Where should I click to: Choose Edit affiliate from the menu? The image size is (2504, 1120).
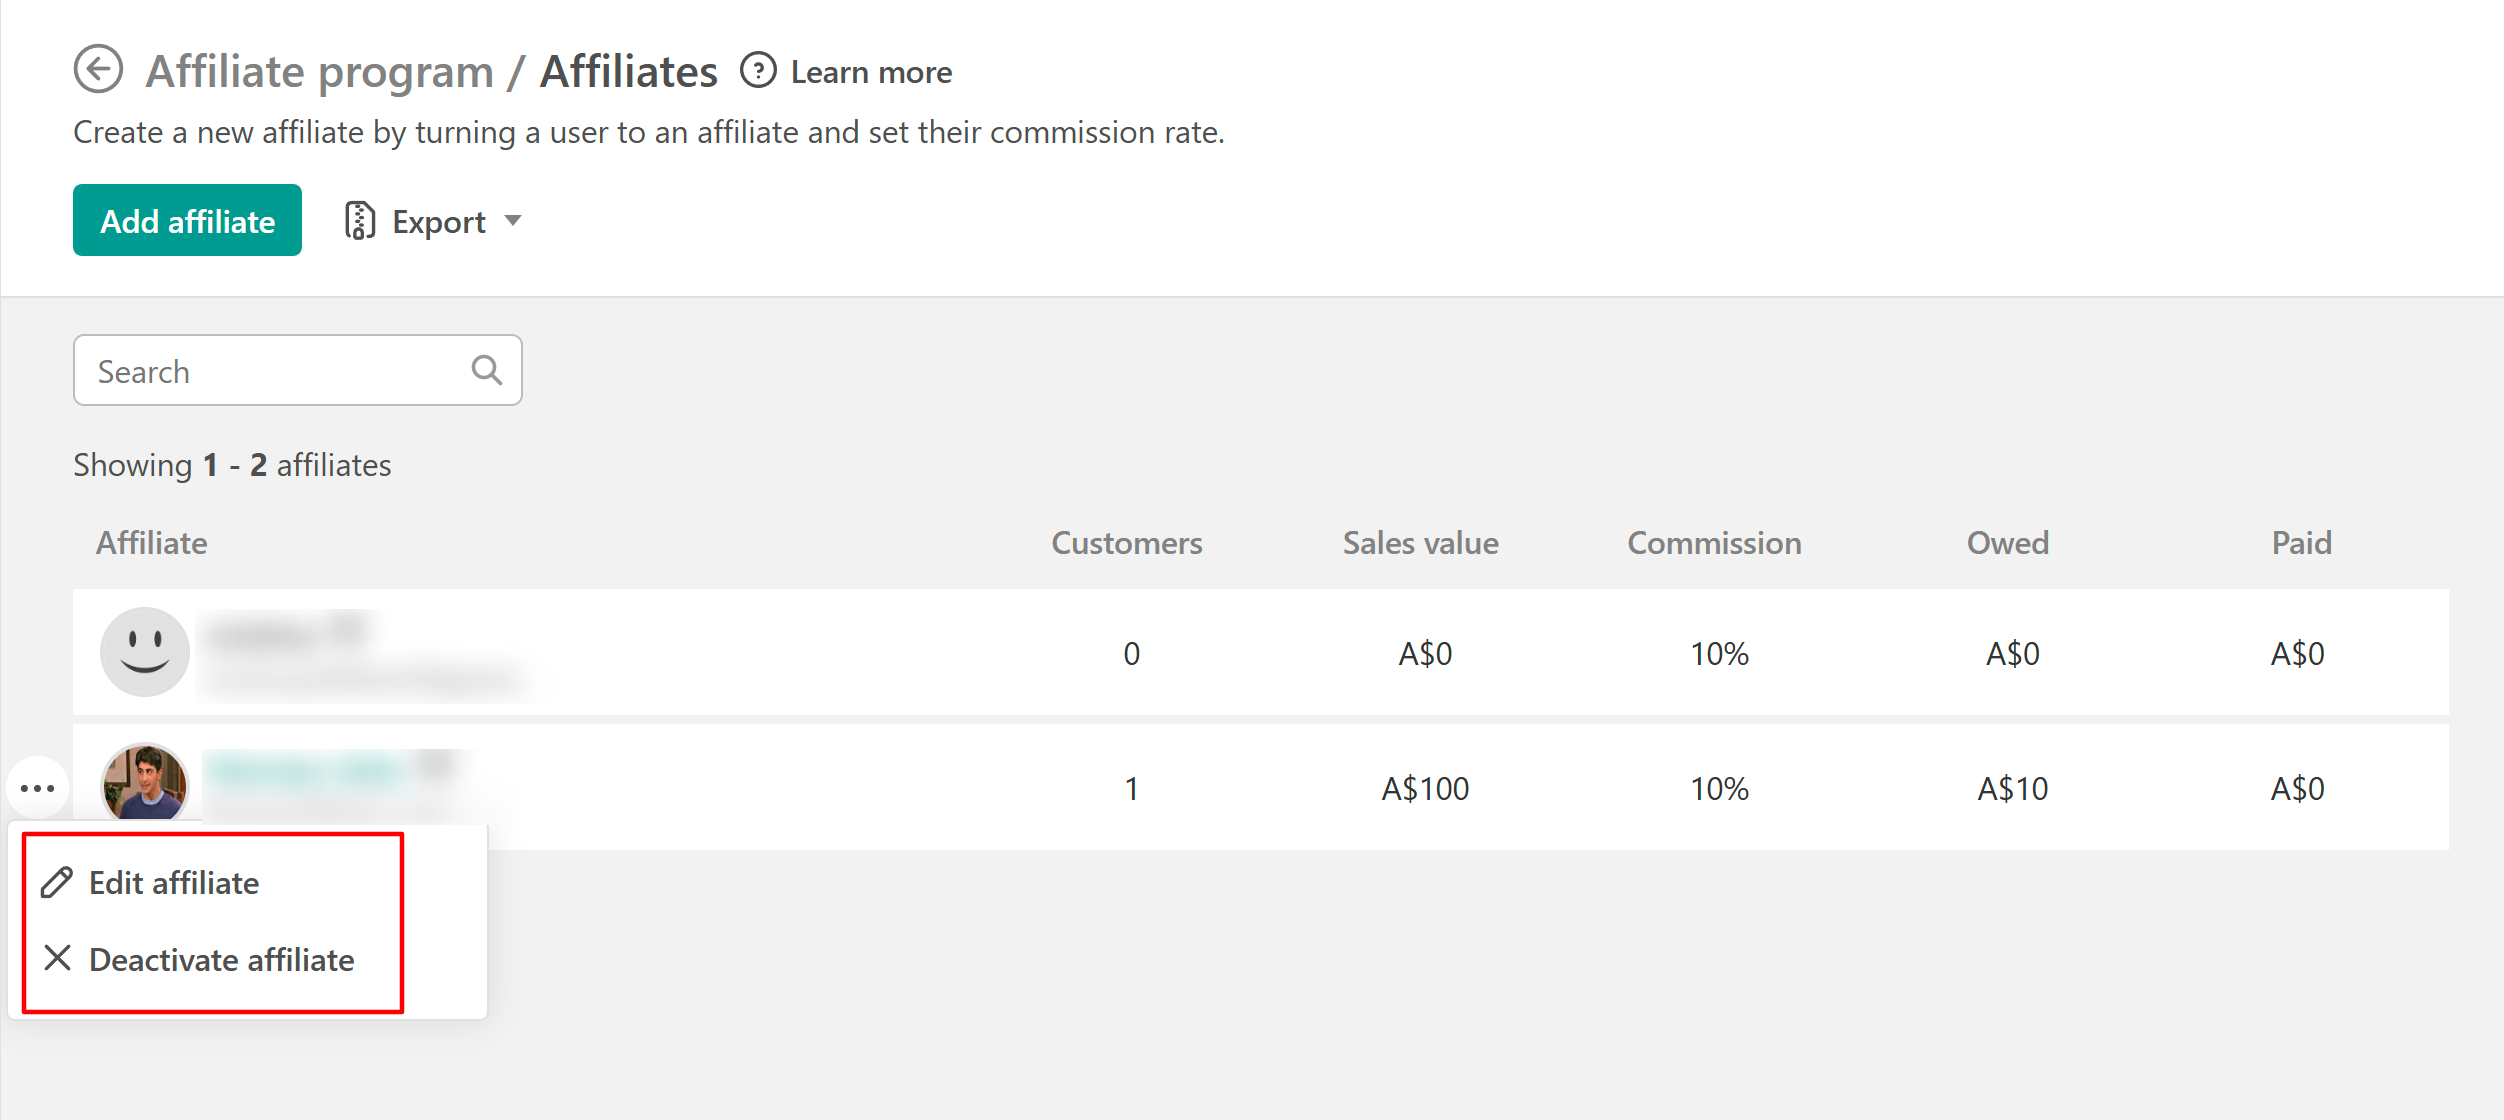(x=174, y=883)
